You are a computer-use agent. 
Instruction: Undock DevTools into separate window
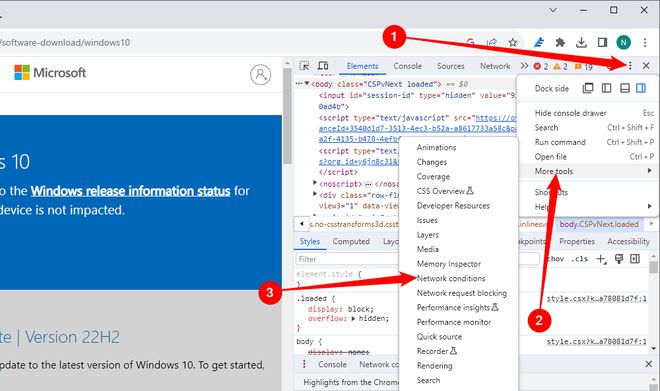[588, 88]
